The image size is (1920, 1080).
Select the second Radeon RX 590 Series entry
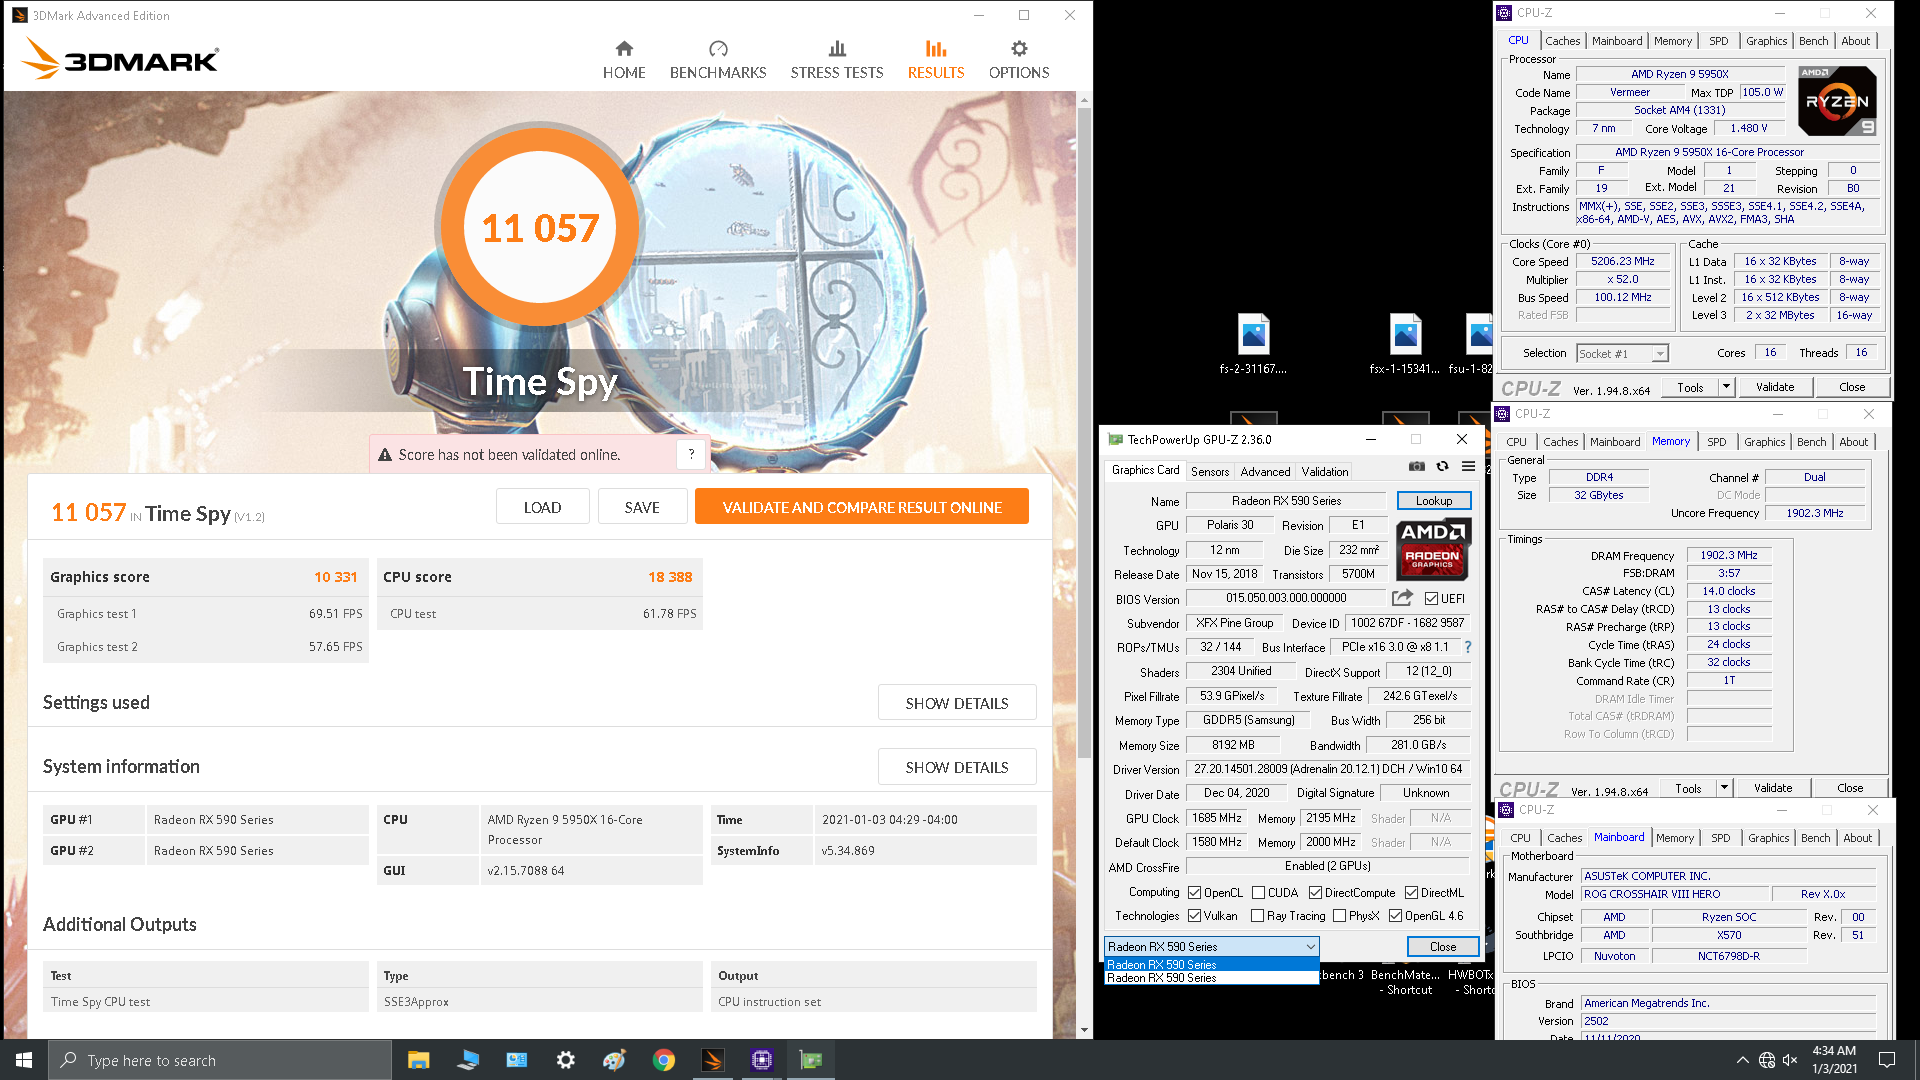pos(1211,977)
